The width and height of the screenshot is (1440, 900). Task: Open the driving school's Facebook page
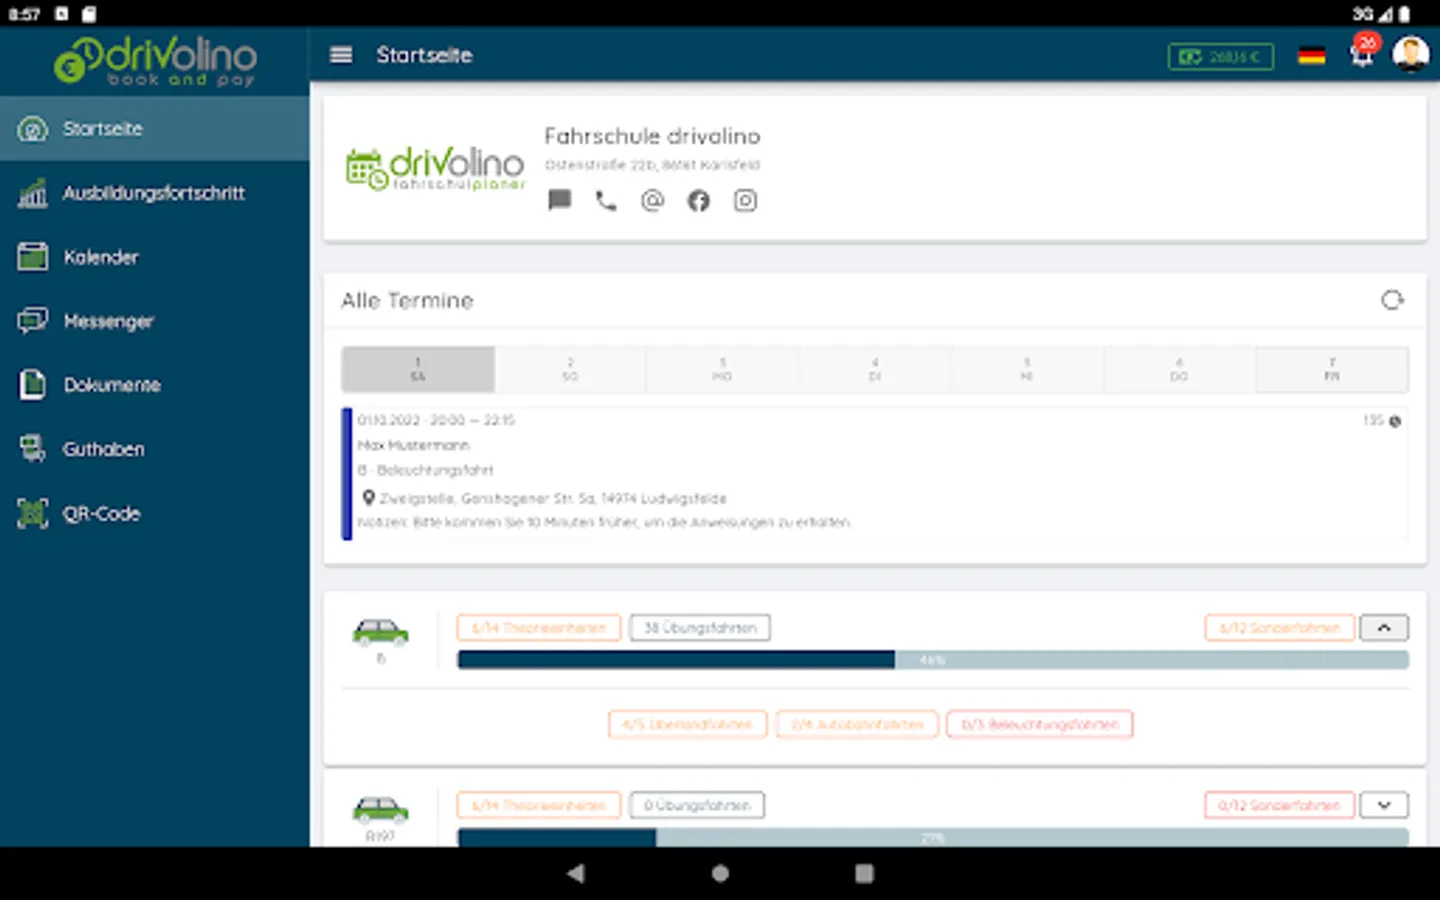[698, 201]
